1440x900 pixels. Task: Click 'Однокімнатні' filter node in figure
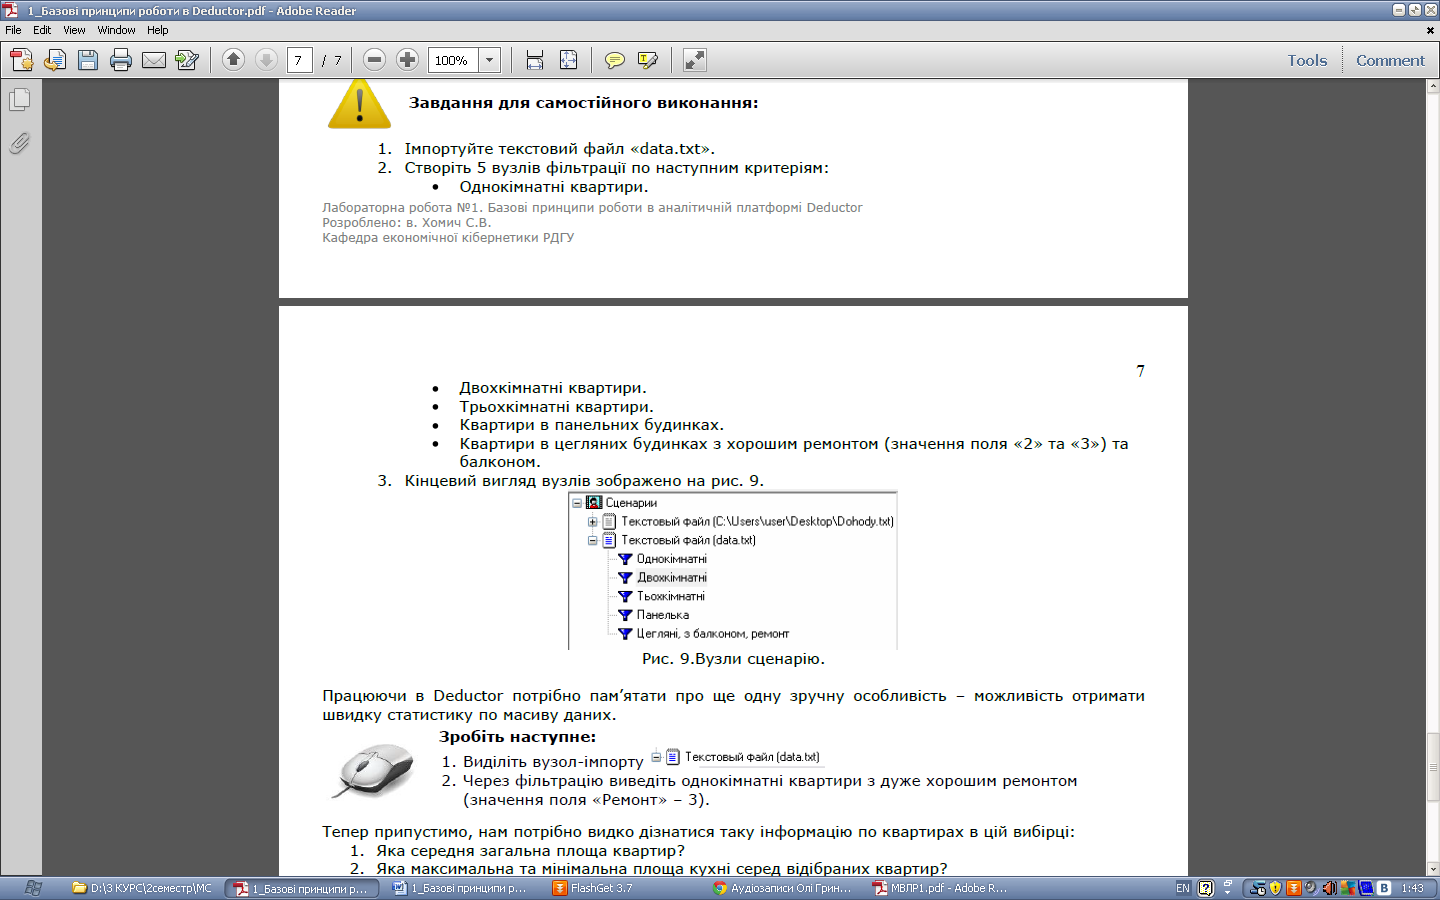pos(671,559)
